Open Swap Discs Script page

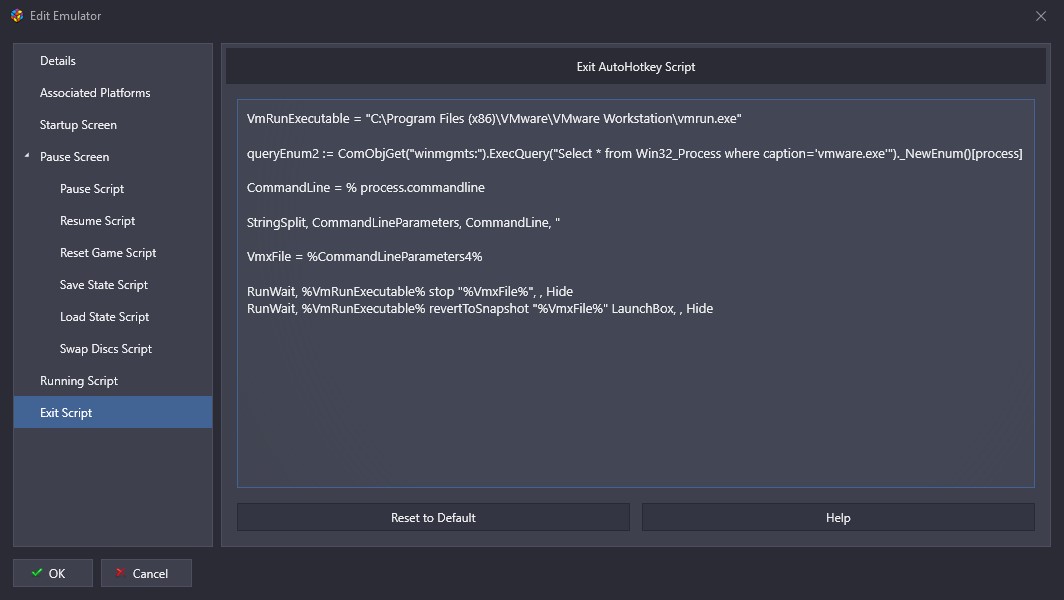(106, 349)
